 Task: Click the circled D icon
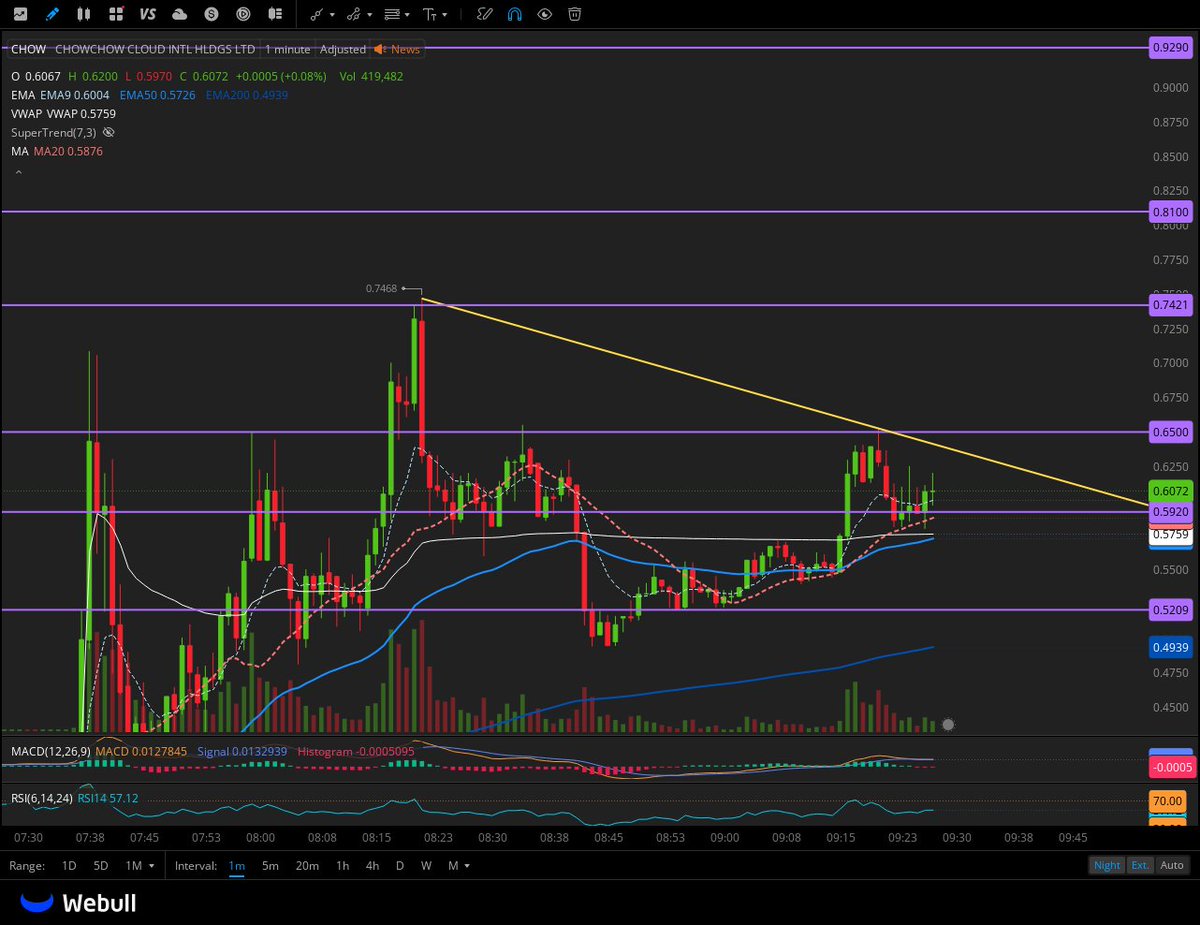coord(244,14)
